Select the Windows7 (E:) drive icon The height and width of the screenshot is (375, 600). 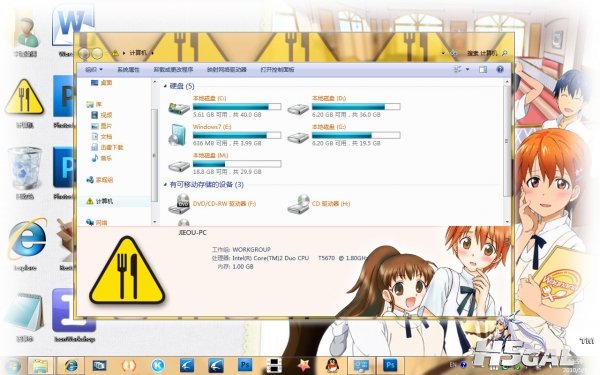[x=178, y=135]
